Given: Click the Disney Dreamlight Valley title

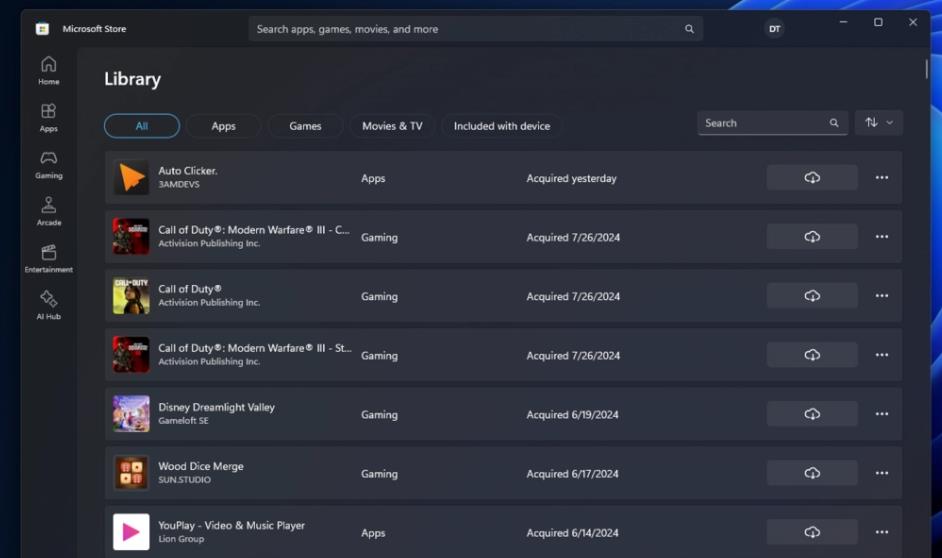Looking at the screenshot, I should [216, 407].
